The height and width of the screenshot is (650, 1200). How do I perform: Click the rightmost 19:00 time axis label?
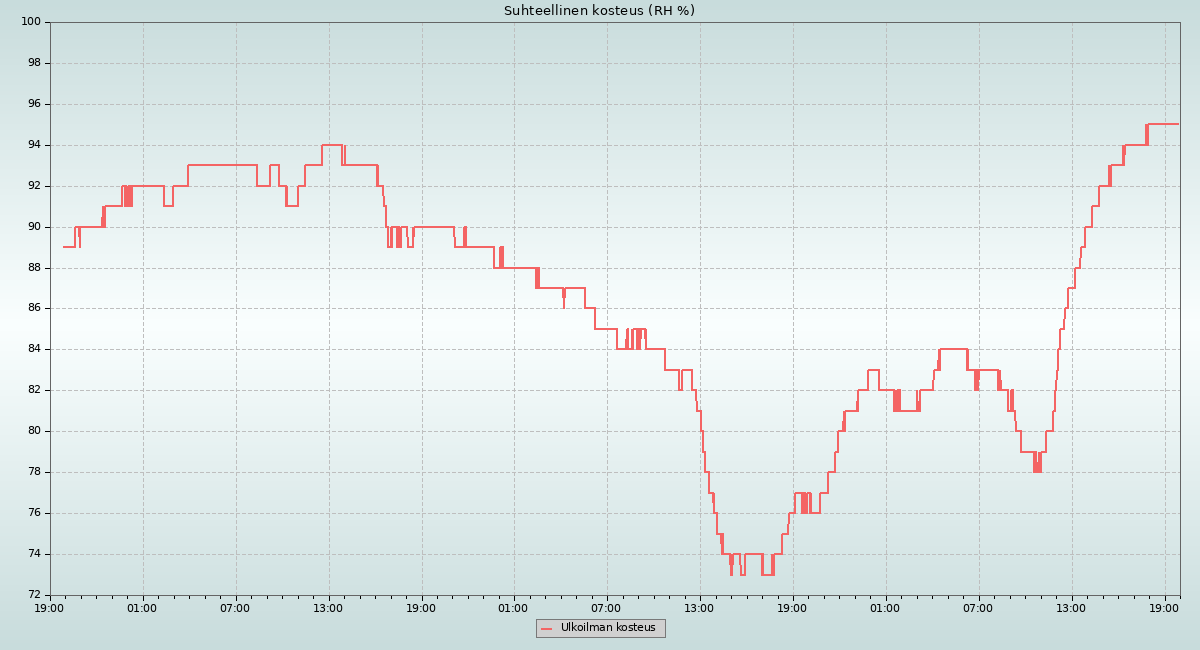pos(1164,607)
